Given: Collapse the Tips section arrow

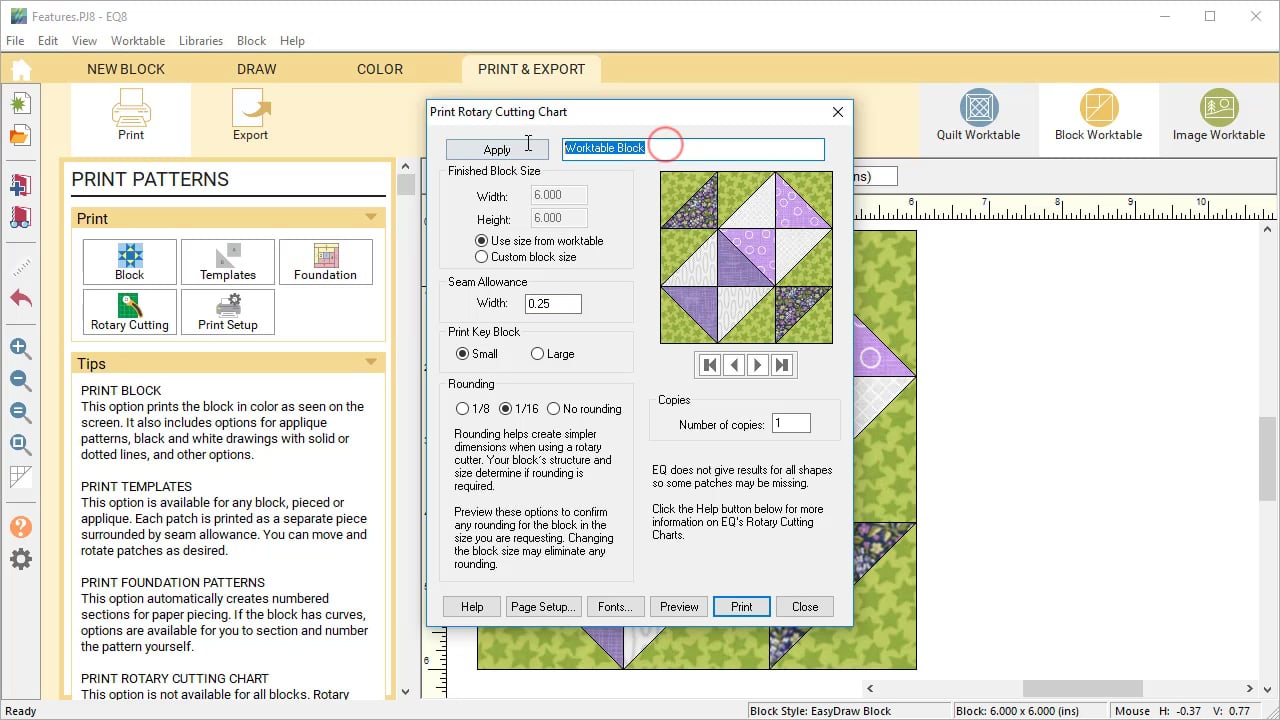Looking at the screenshot, I should (x=371, y=362).
